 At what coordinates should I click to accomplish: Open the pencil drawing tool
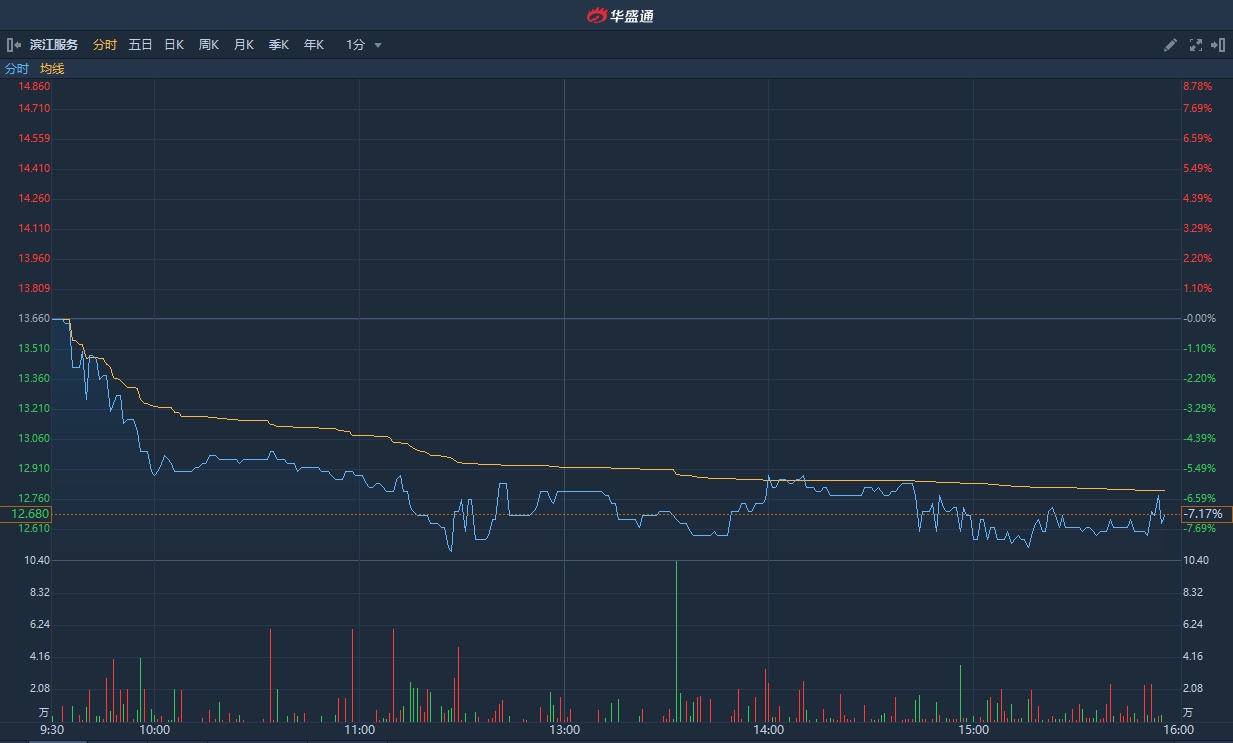1171,45
